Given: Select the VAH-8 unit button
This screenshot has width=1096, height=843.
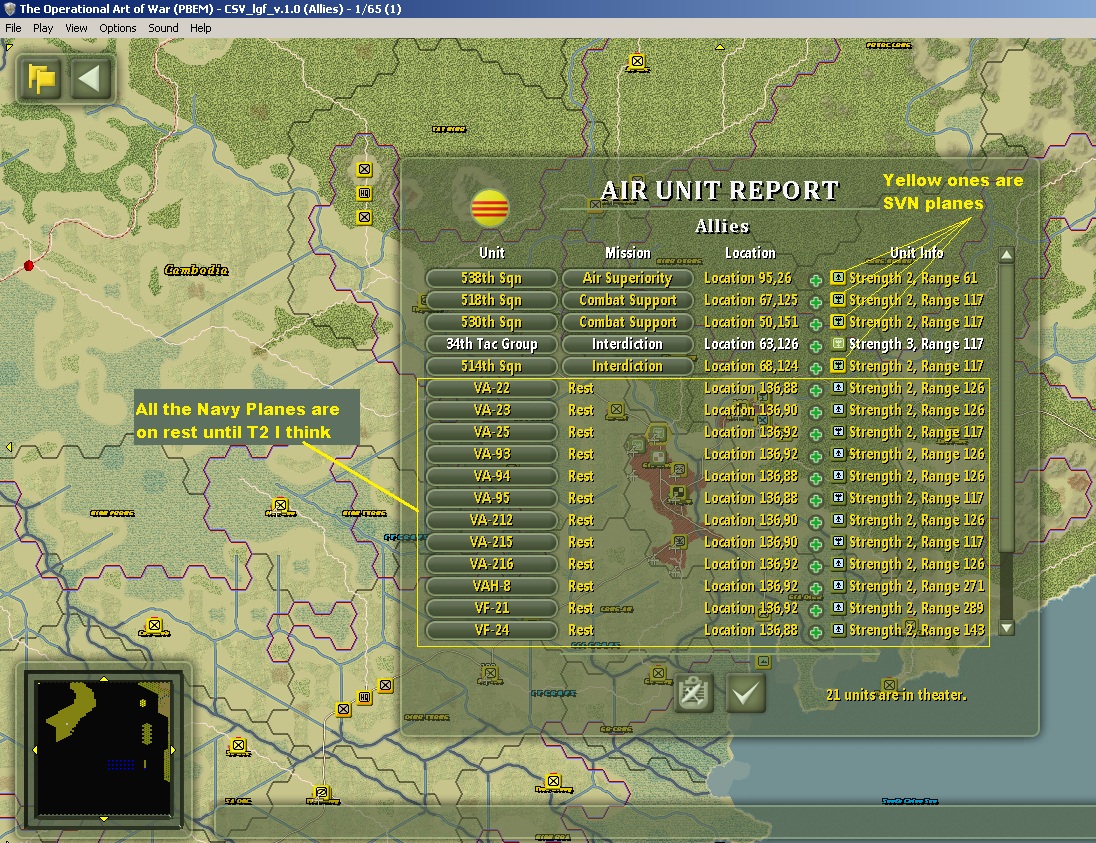Looking at the screenshot, I should point(491,586).
